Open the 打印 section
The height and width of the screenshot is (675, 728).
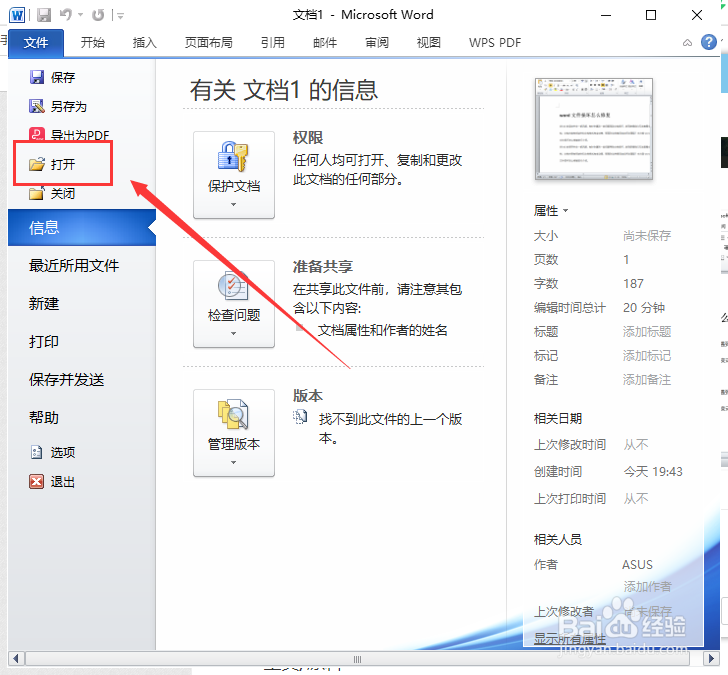[x=44, y=342]
